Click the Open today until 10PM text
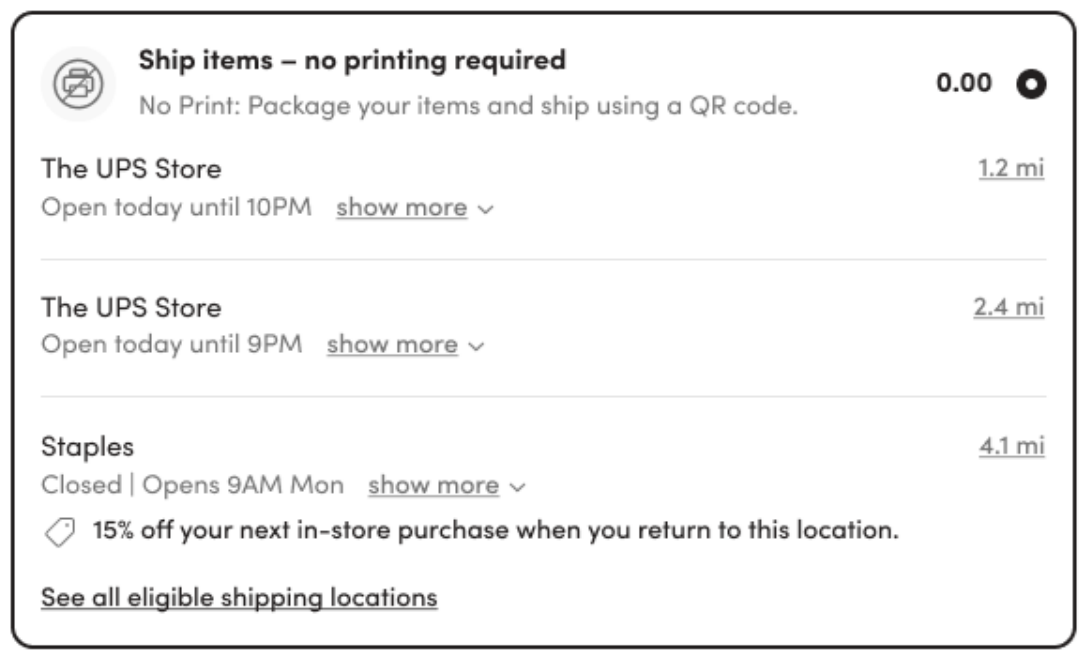1091x656 pixels. [176, 208]
